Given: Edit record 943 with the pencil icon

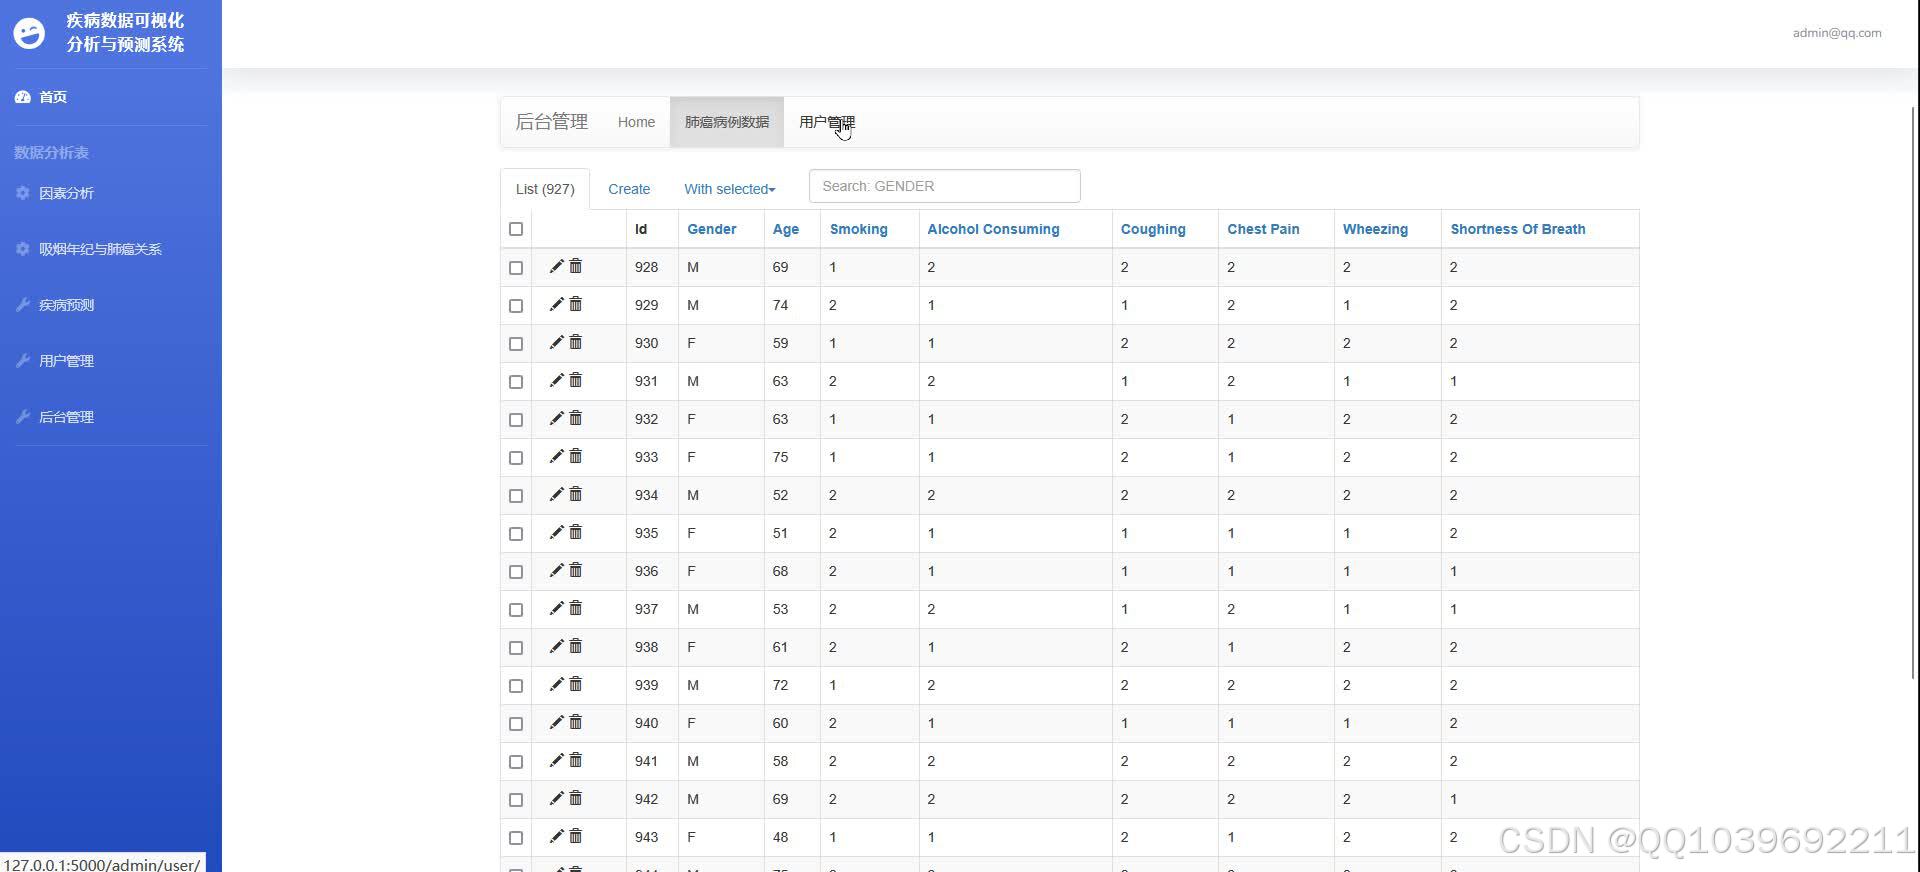Looking at the screenshot, I should tap(556, 837).
